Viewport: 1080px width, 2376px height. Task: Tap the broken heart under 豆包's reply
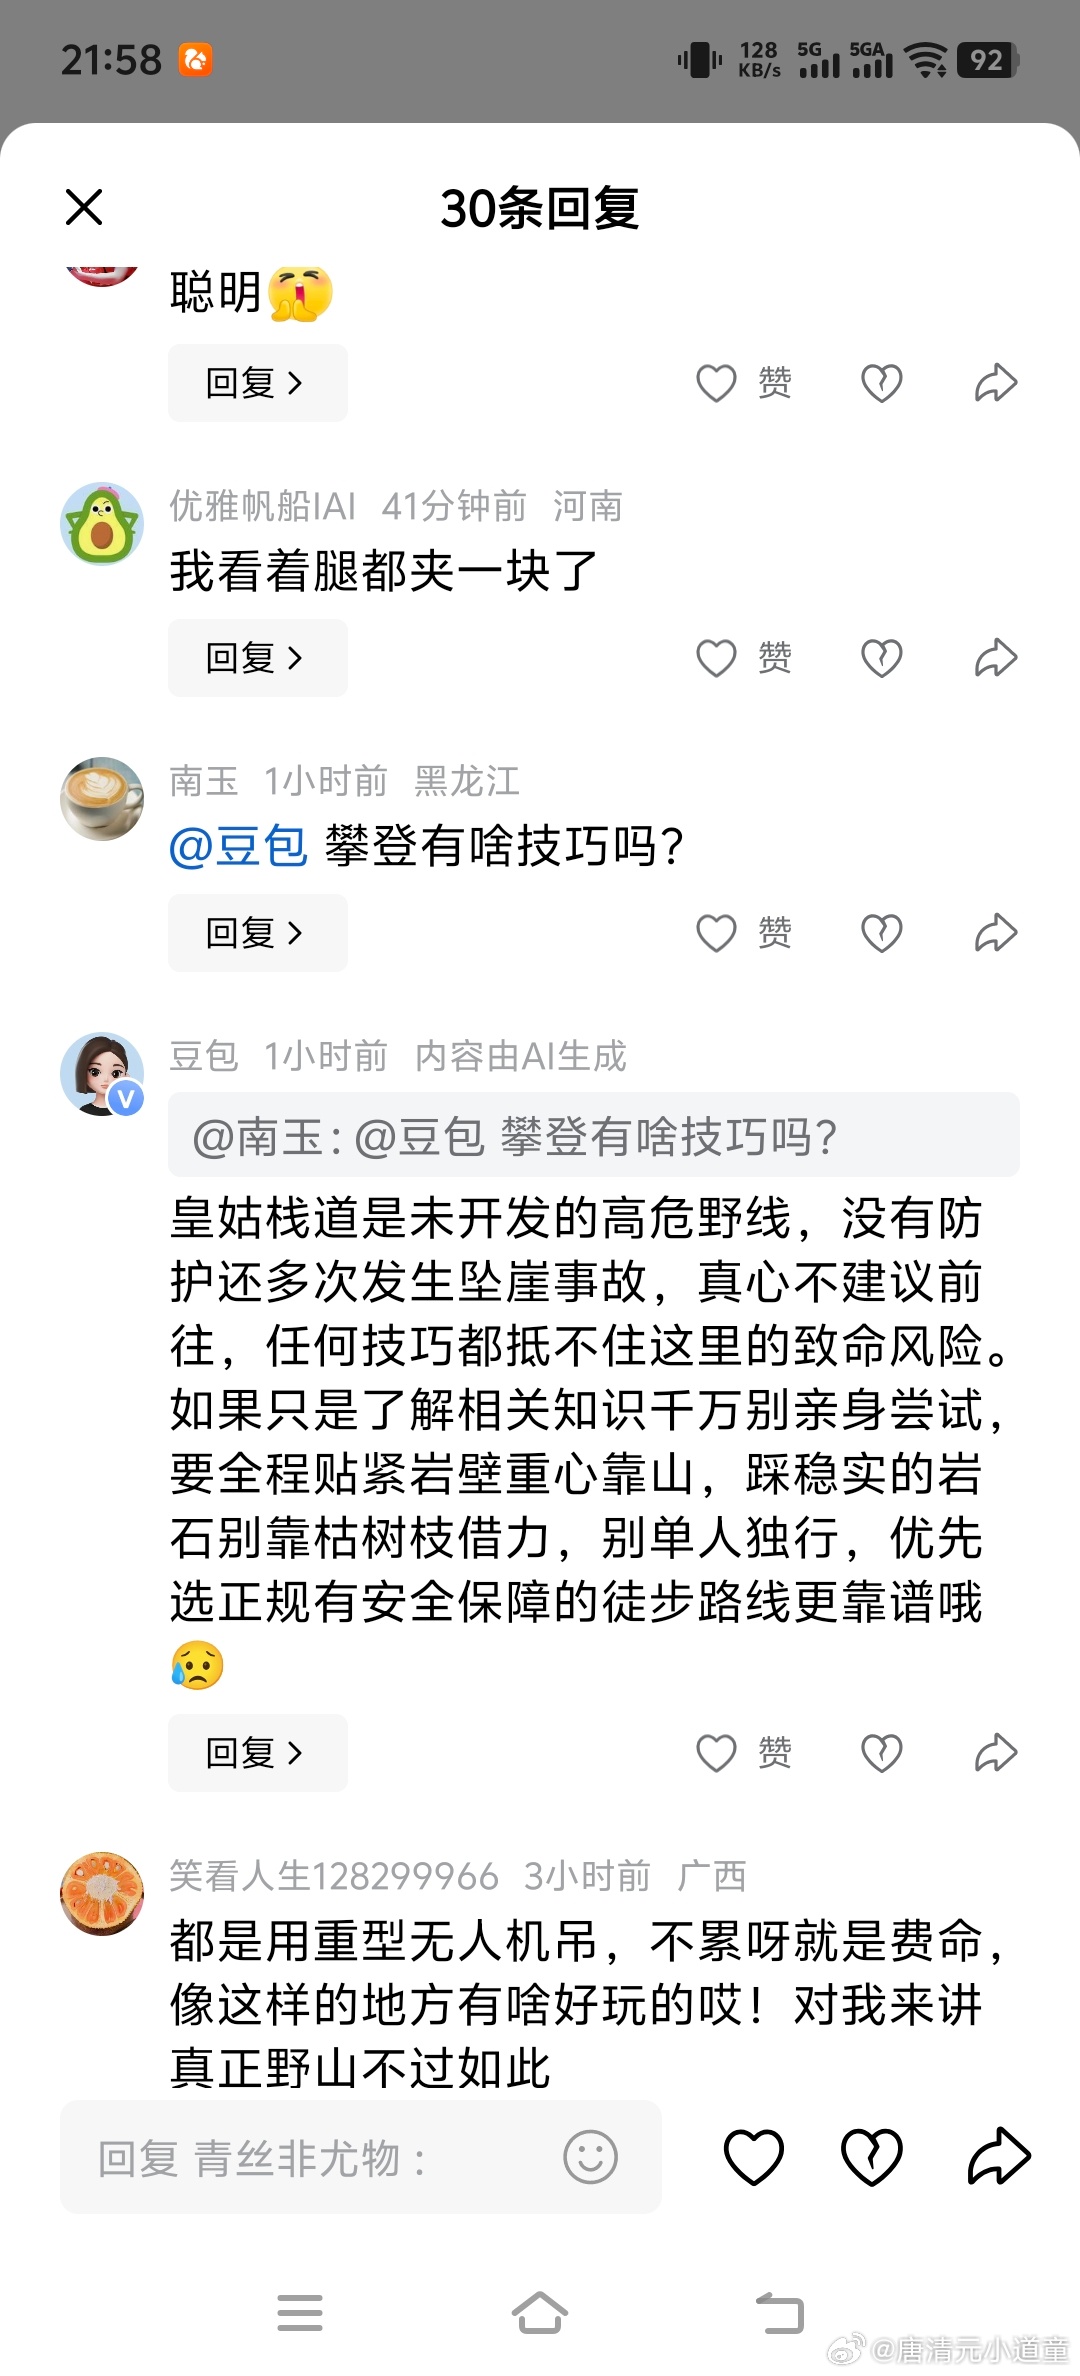pyautogui.click(x=882, y=1753)
